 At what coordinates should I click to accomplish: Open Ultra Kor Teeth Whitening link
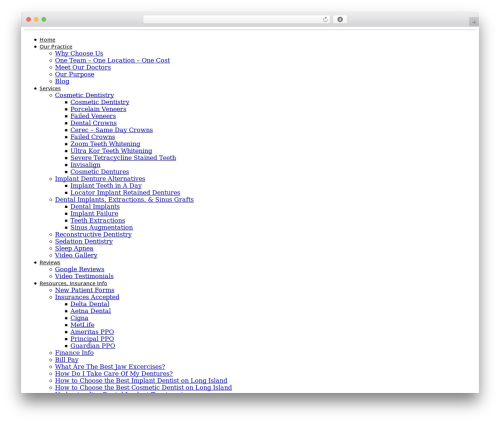coord(111,151)
